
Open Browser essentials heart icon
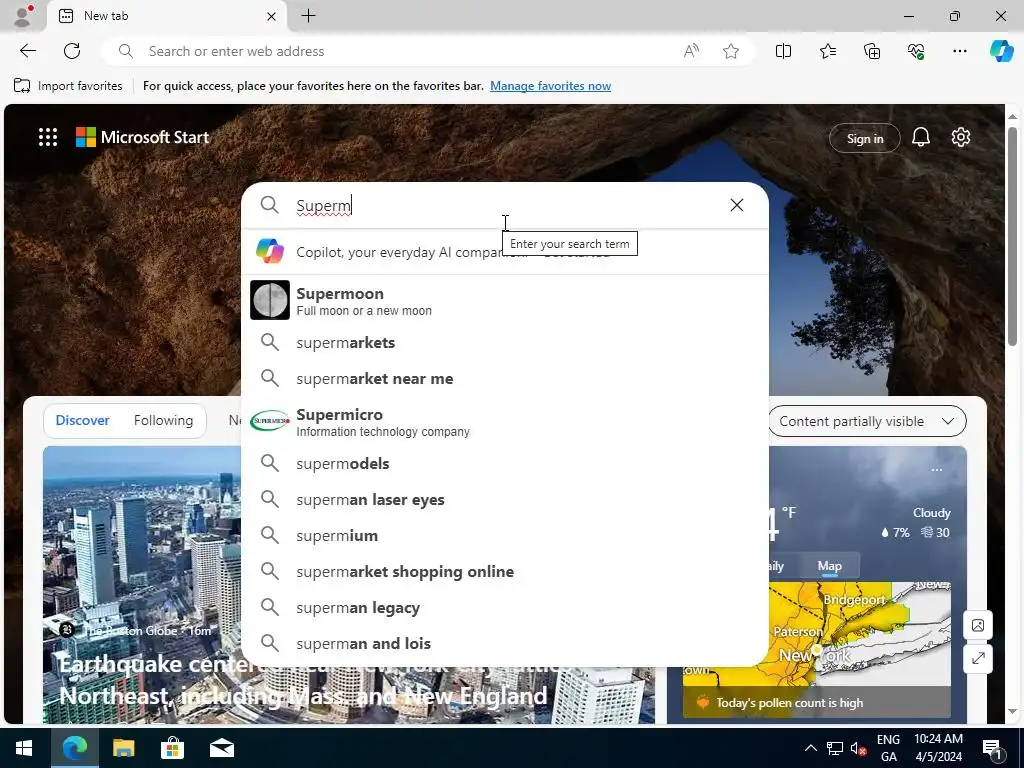coord(916,51)
